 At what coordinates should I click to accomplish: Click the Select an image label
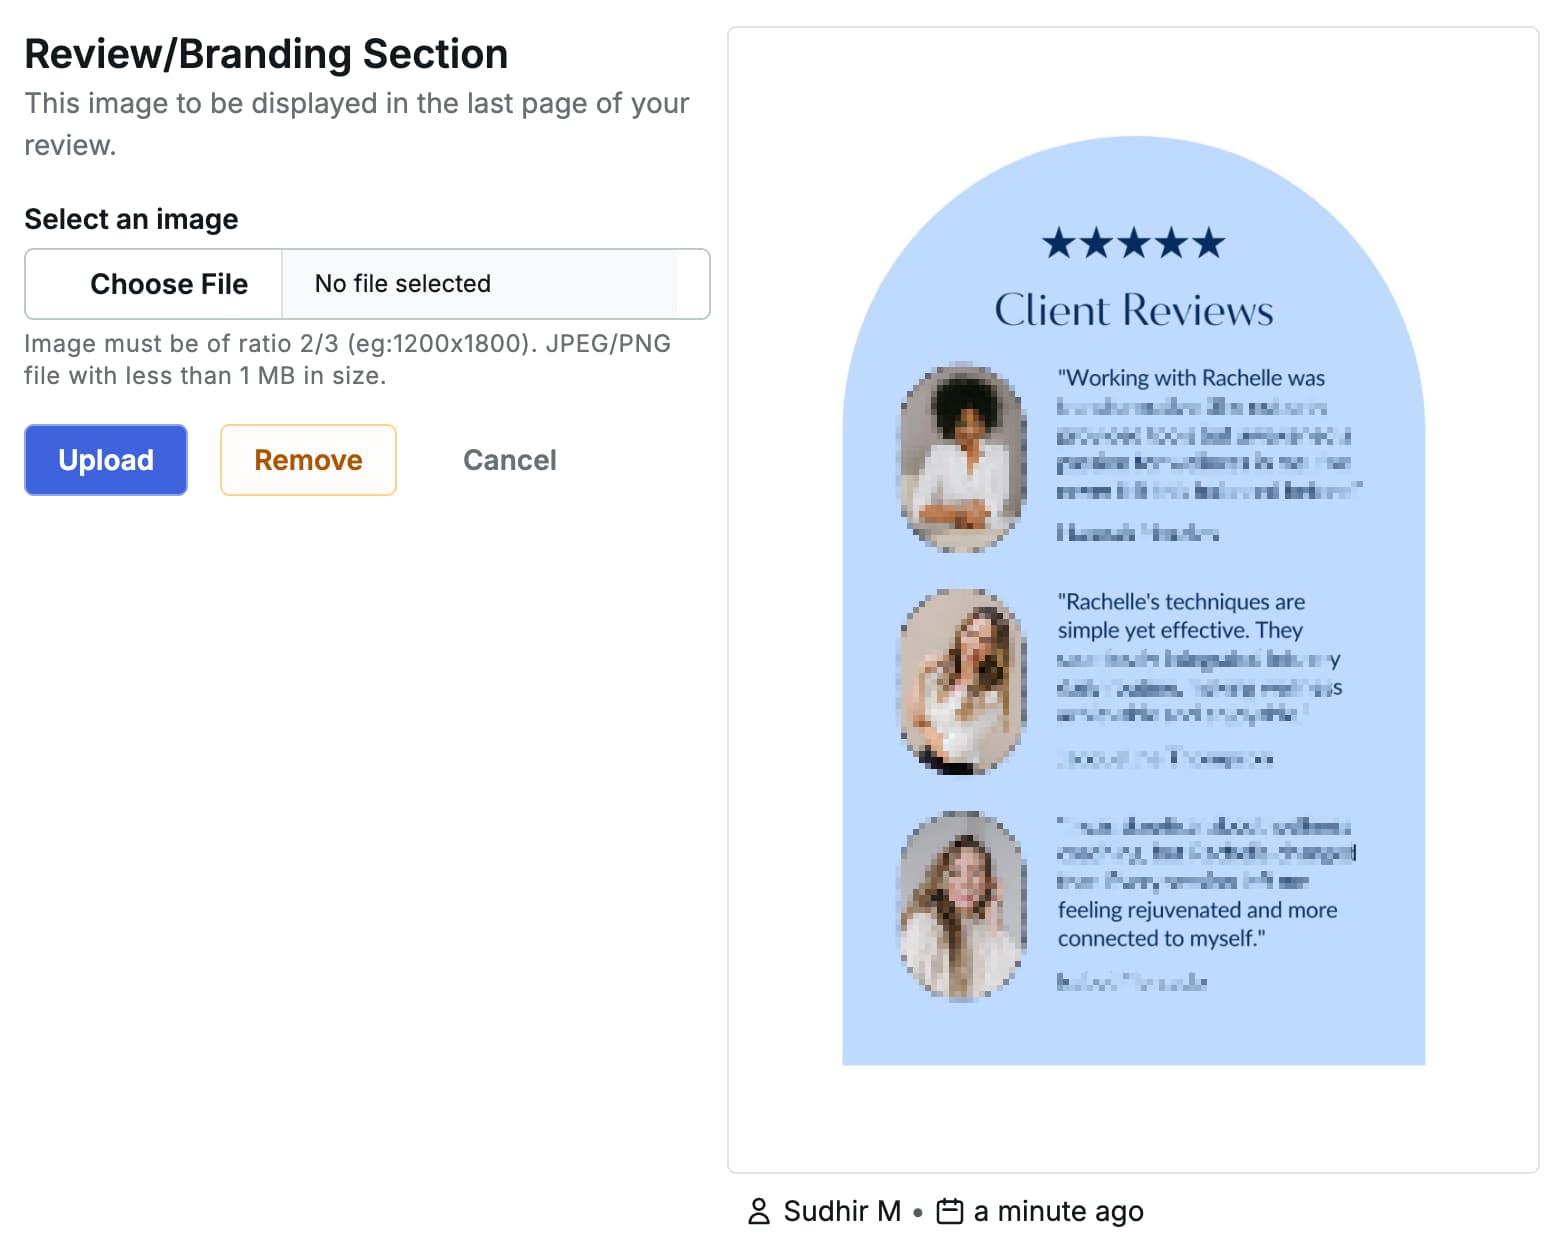(x=131, y=219)
